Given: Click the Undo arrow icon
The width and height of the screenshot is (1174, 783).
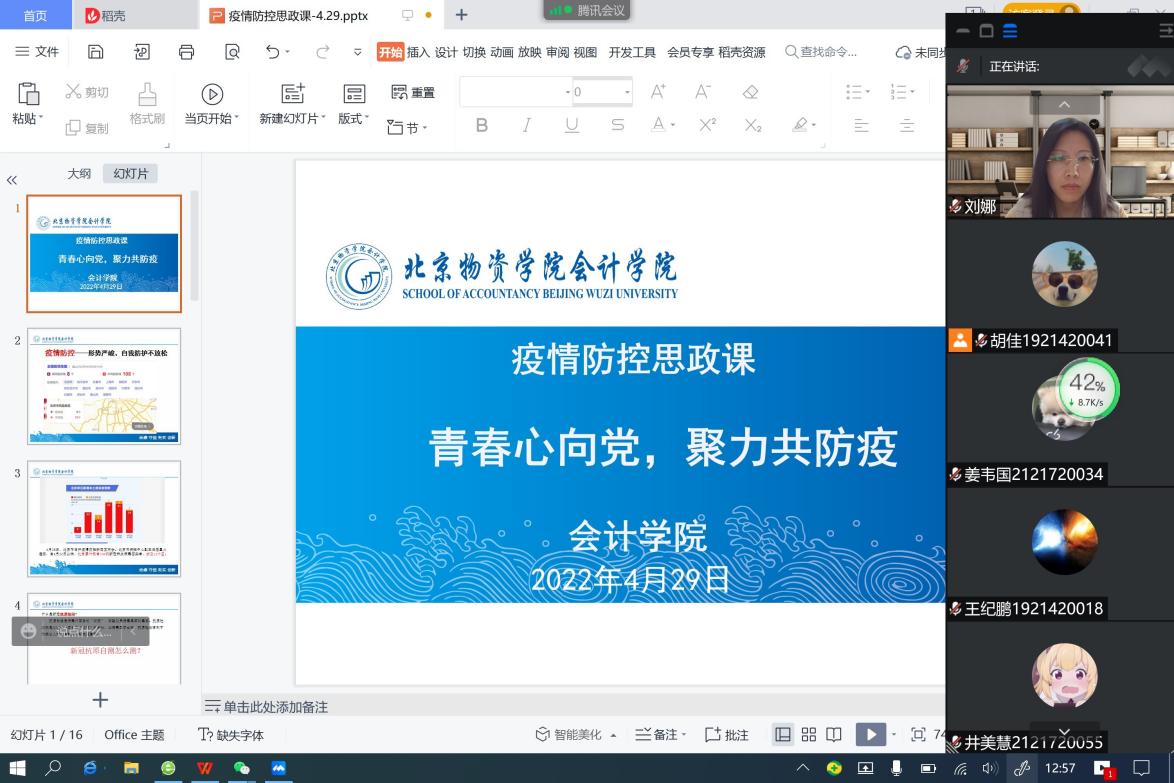Looking at the screenshot, I should (273, 52).
